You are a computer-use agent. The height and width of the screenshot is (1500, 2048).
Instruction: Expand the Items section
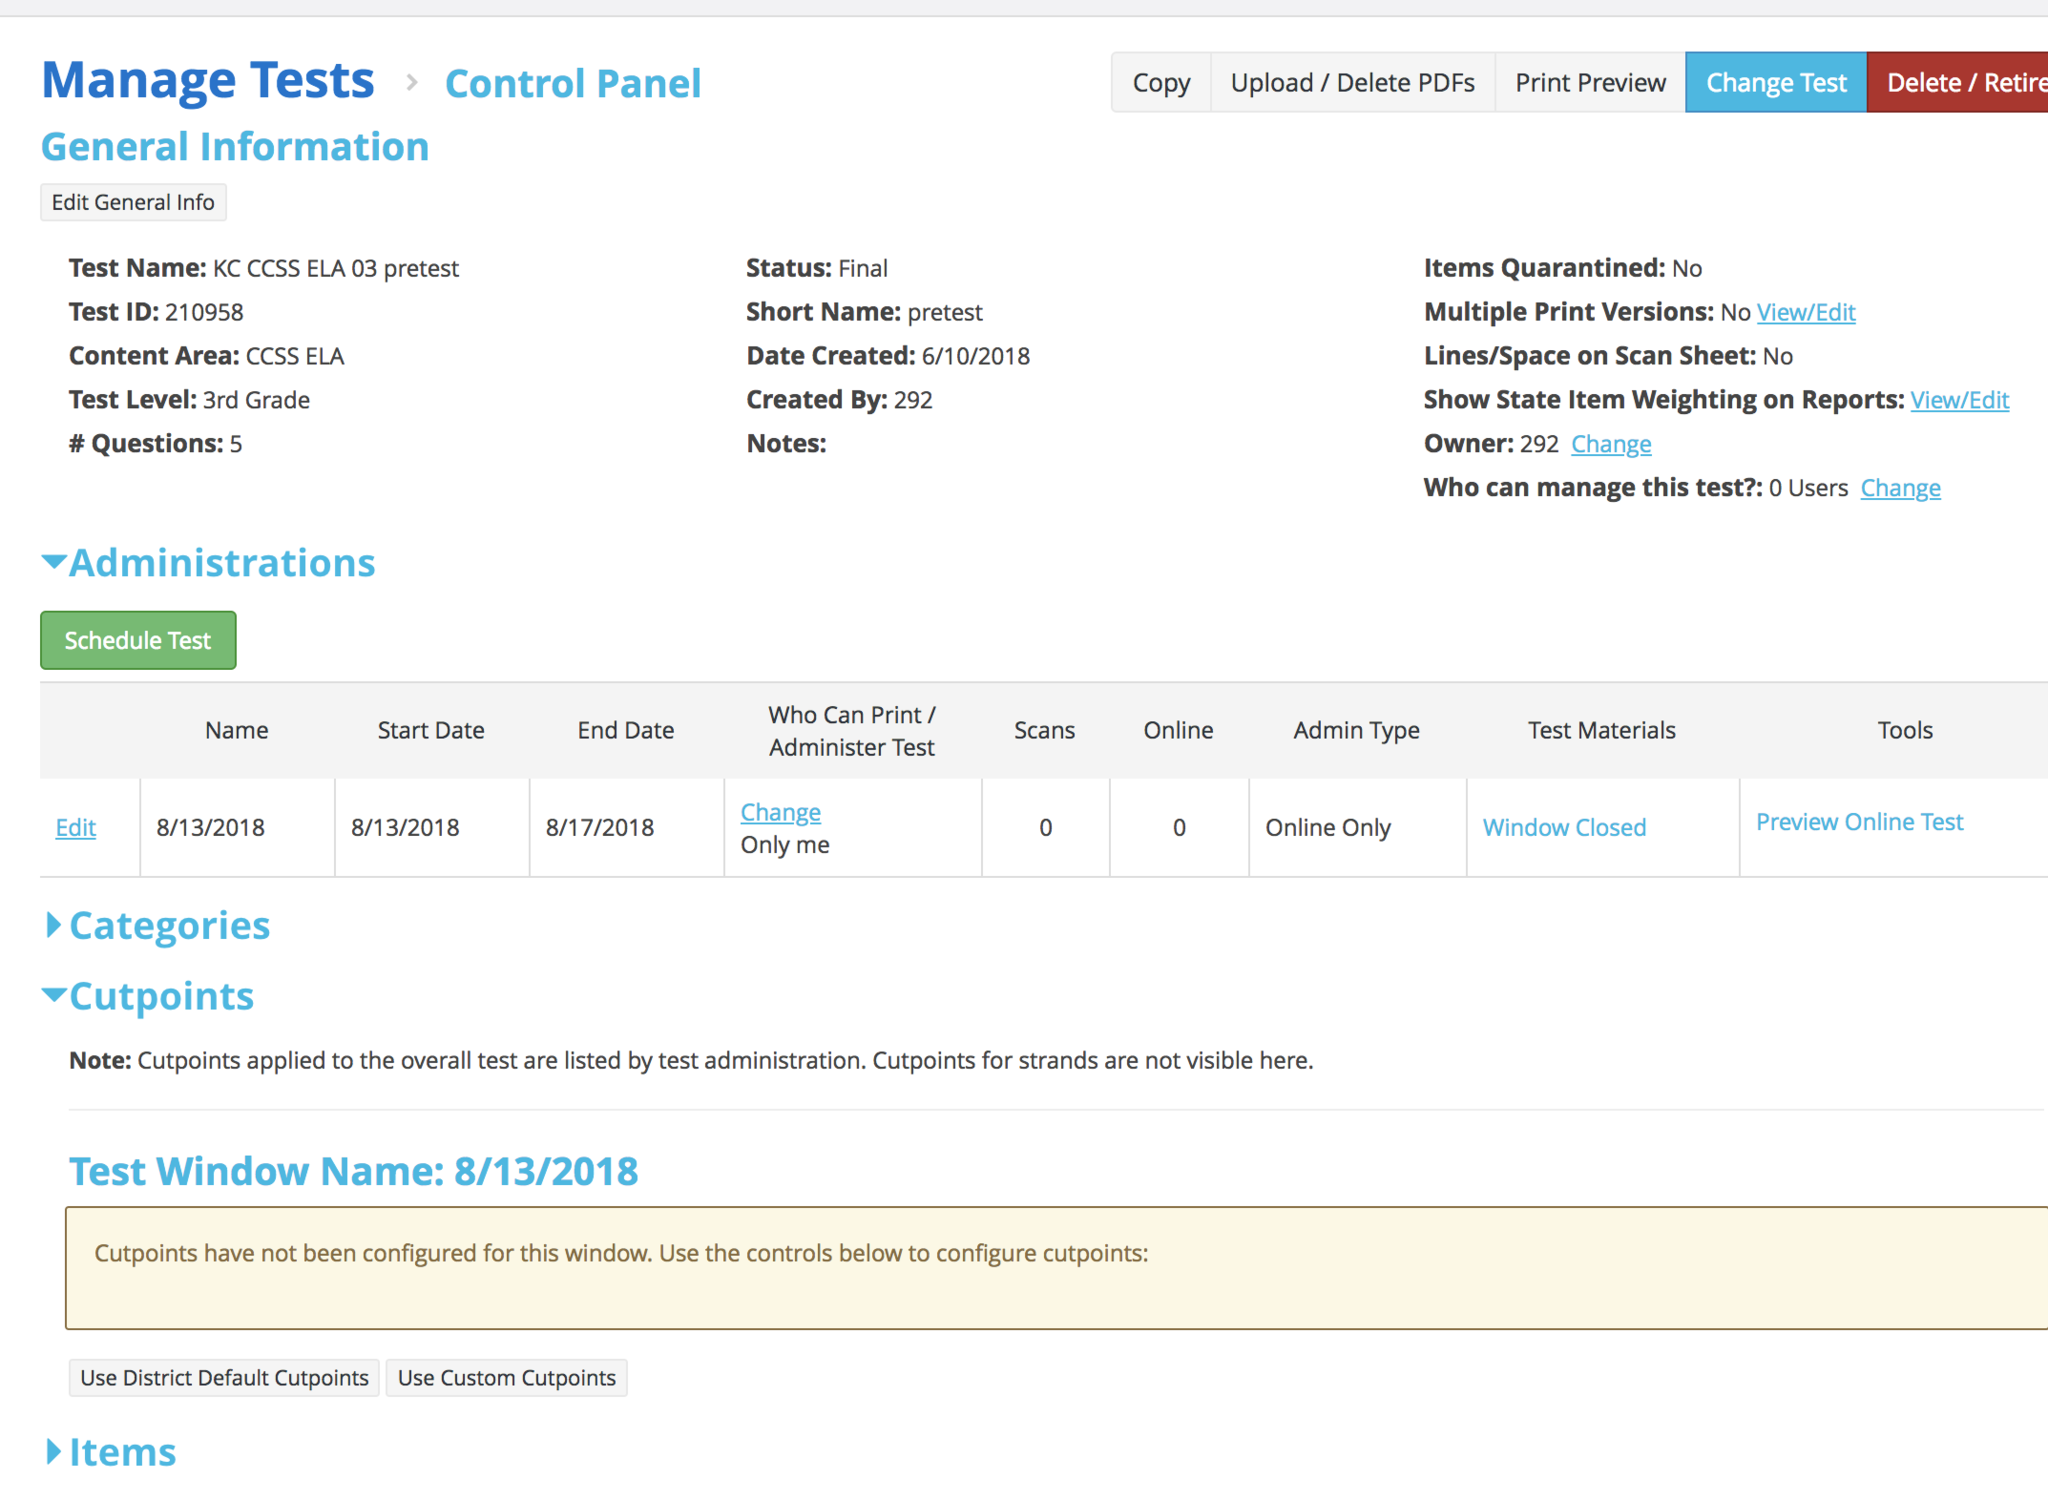point(54,1451)
